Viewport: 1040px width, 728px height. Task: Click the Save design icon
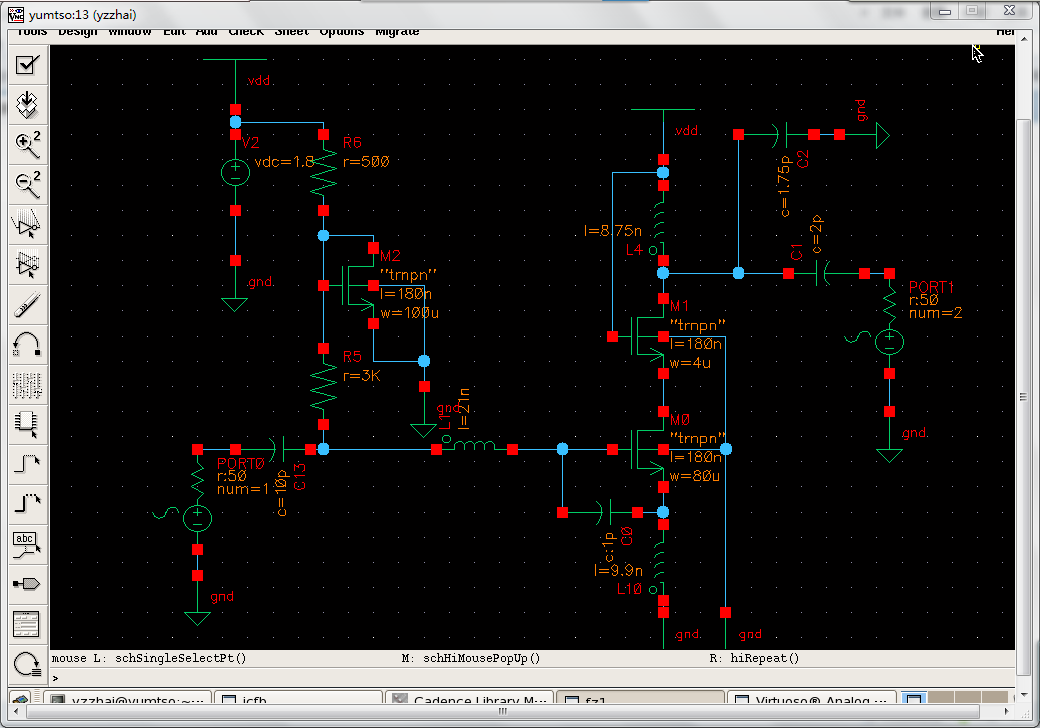click(28, 104)
